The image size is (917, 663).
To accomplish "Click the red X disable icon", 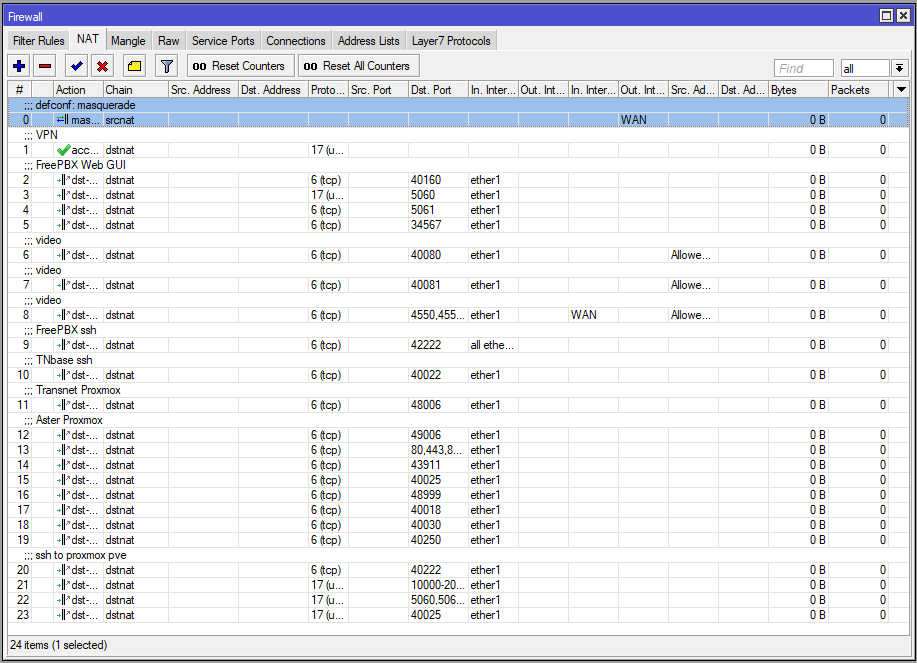I will [x=102, y=66].
